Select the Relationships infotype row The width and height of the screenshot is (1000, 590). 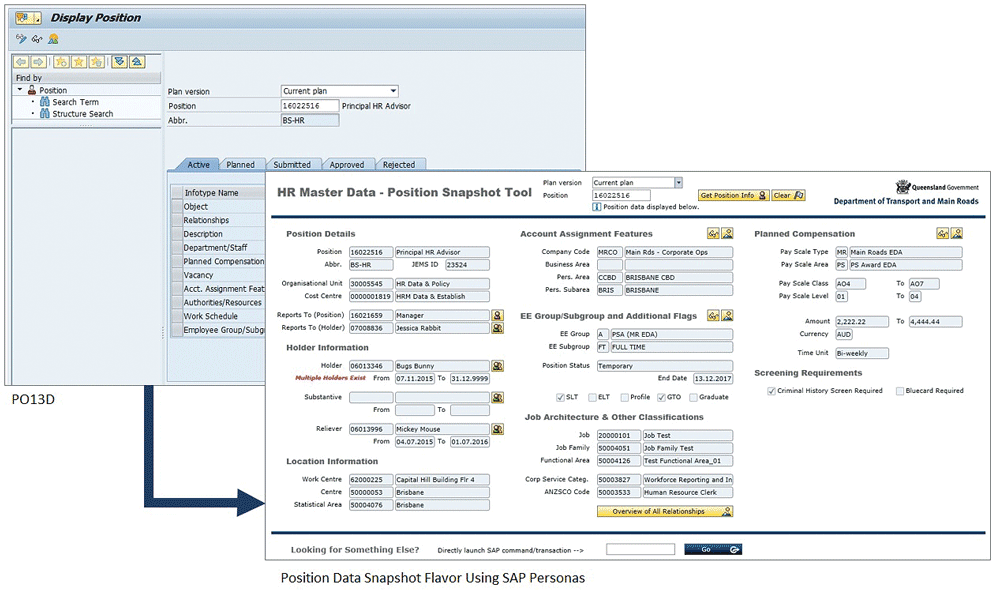click(x=219, y=220)
